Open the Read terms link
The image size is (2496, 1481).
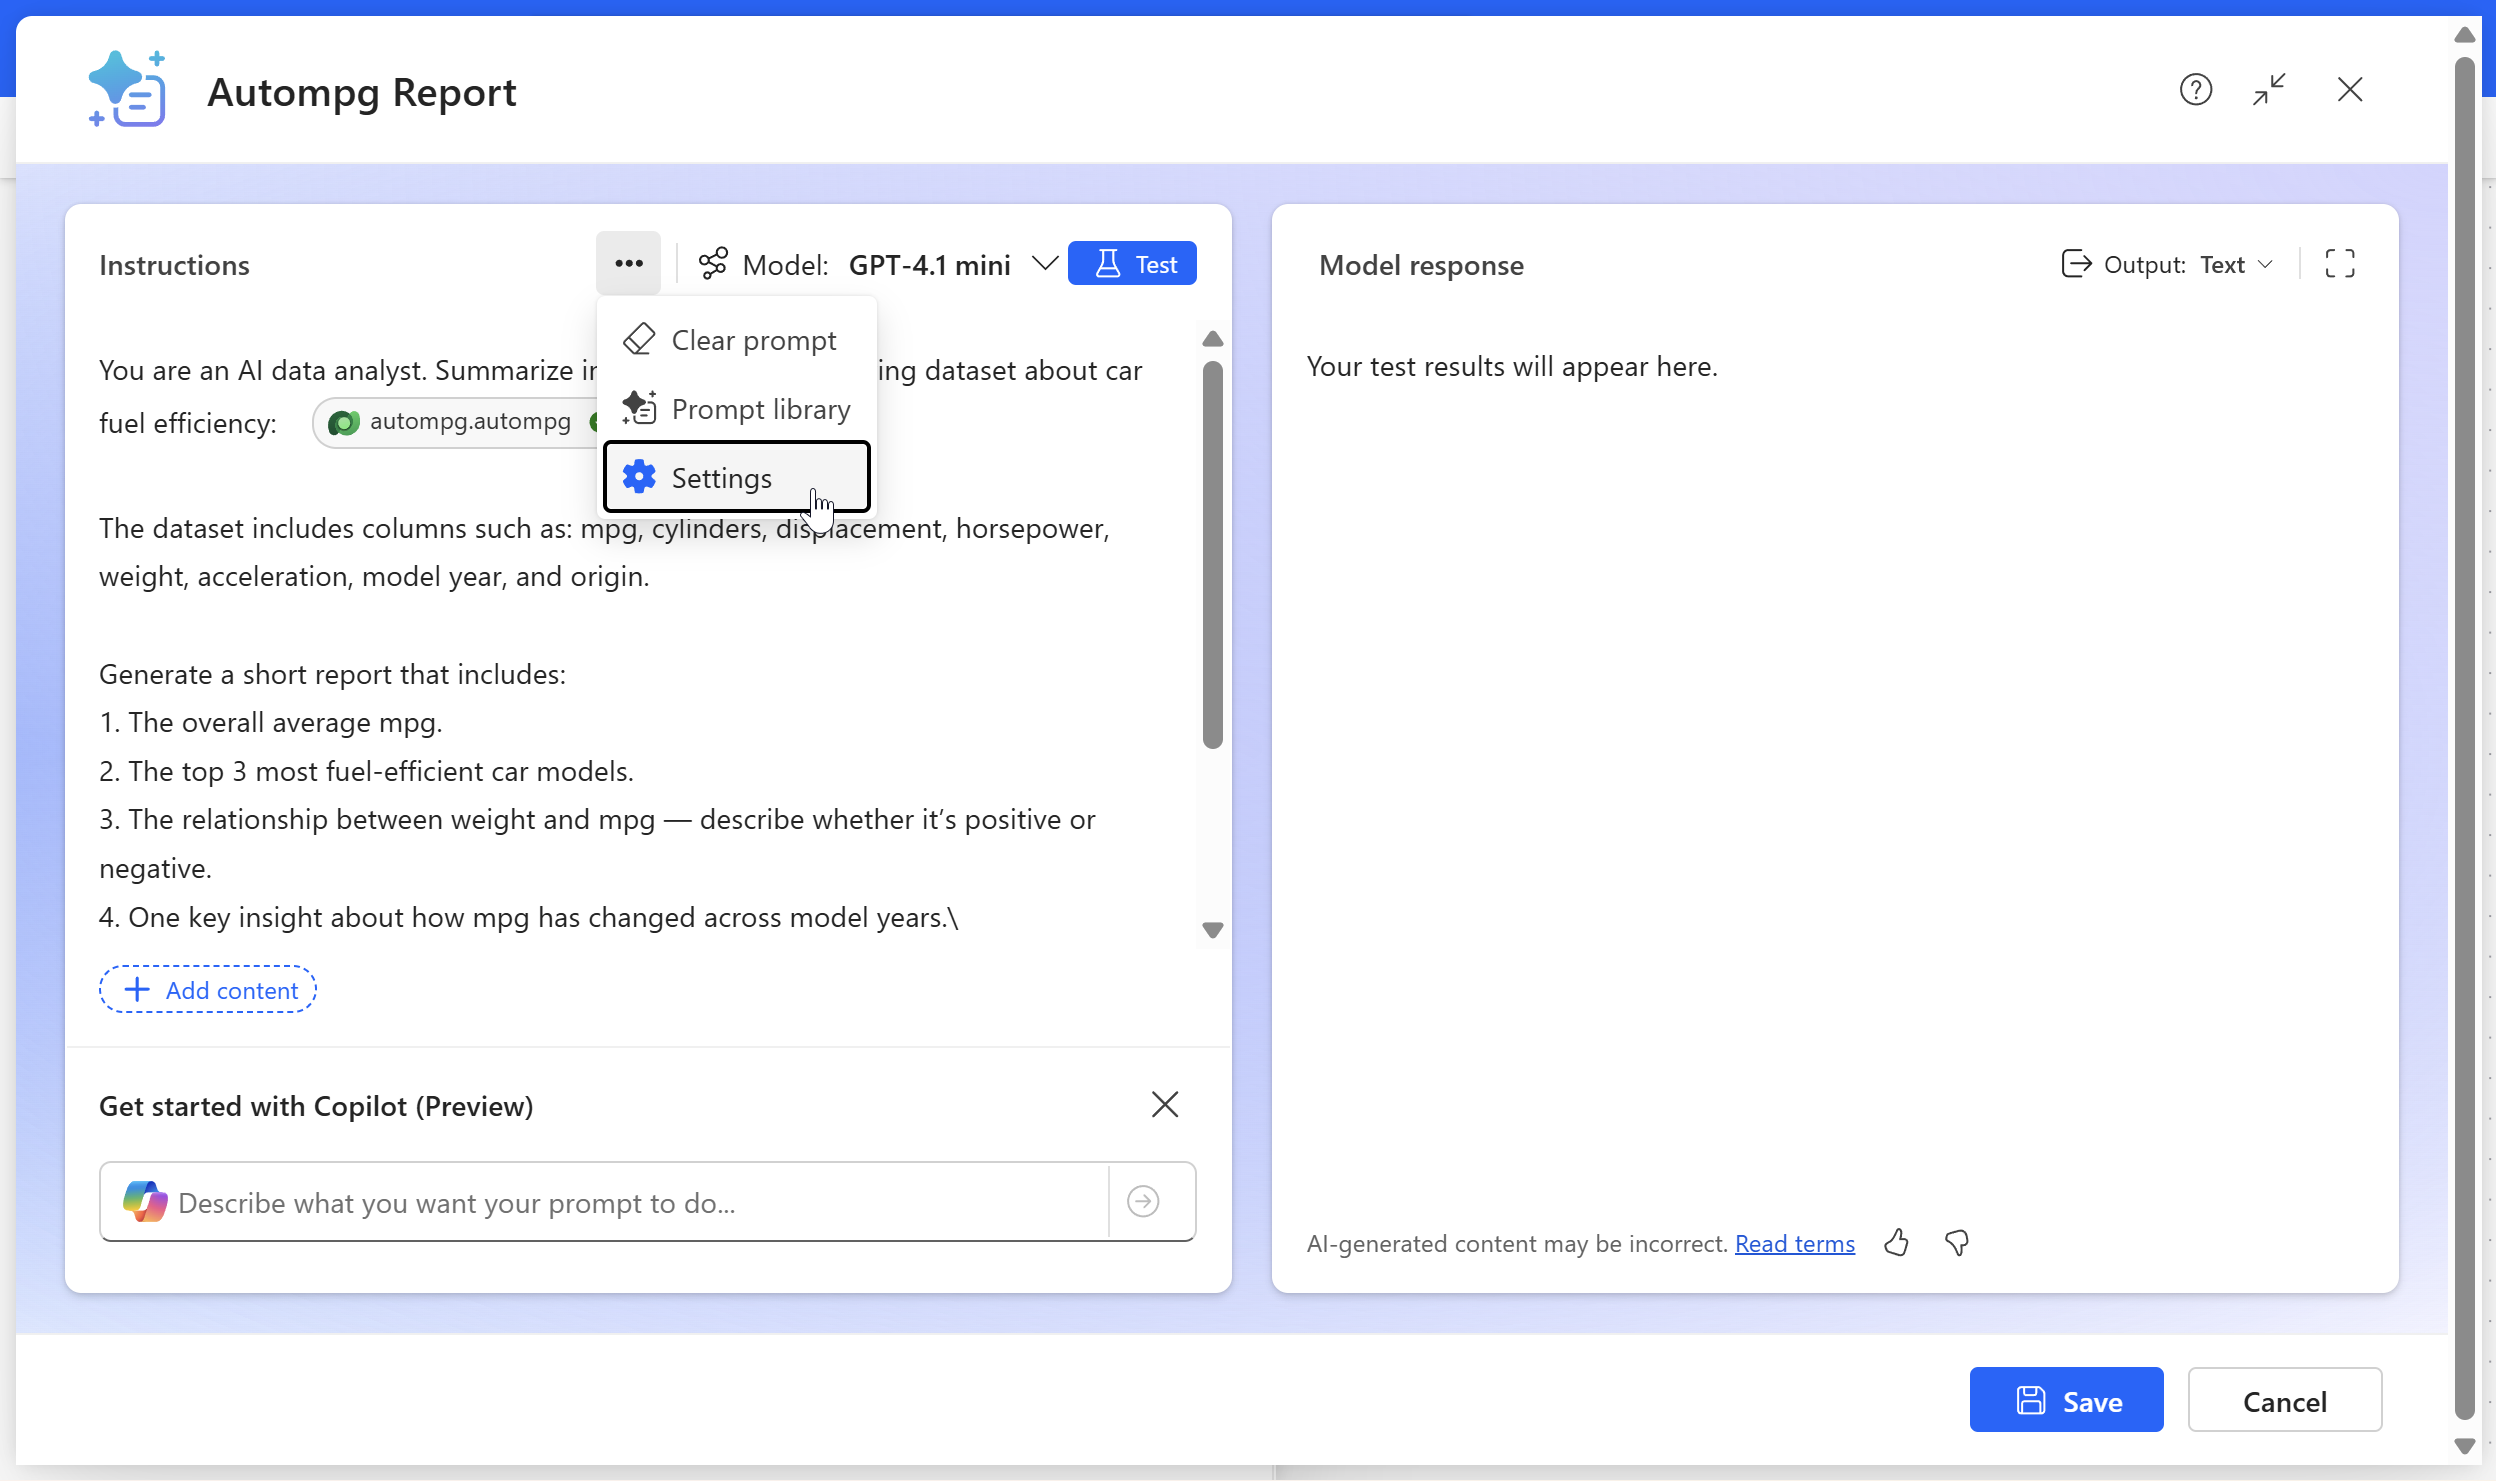pos(1794,1243)
